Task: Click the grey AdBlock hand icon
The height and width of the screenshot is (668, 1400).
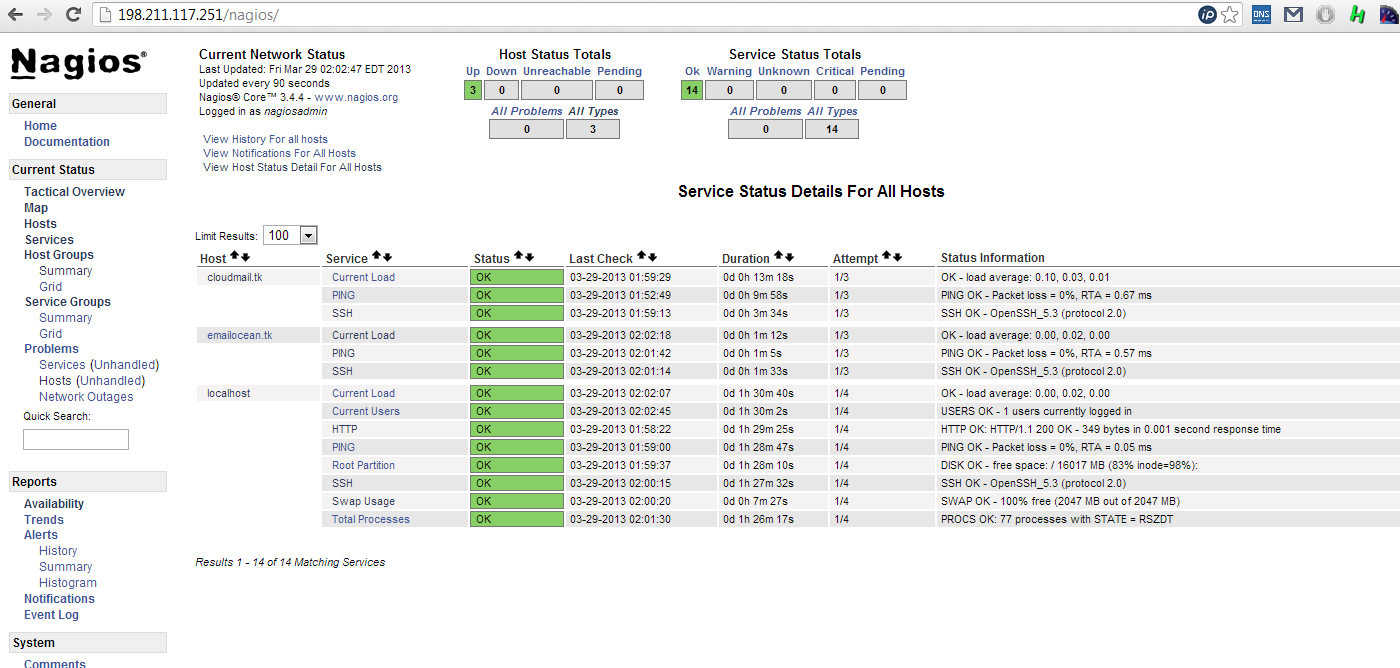Action: [x=1325, y=15]
